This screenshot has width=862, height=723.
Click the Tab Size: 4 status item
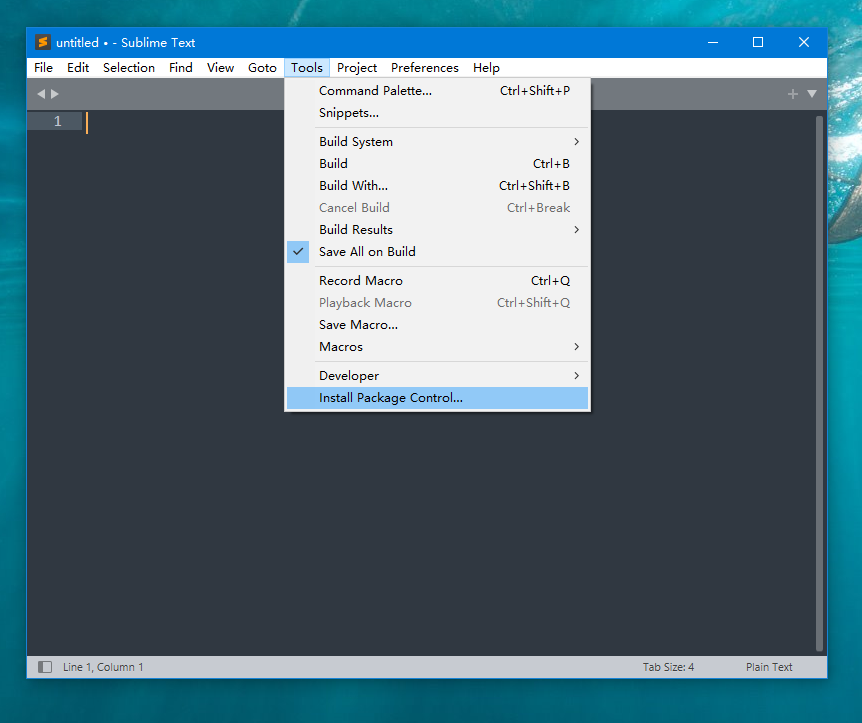(x=668, y=667)
